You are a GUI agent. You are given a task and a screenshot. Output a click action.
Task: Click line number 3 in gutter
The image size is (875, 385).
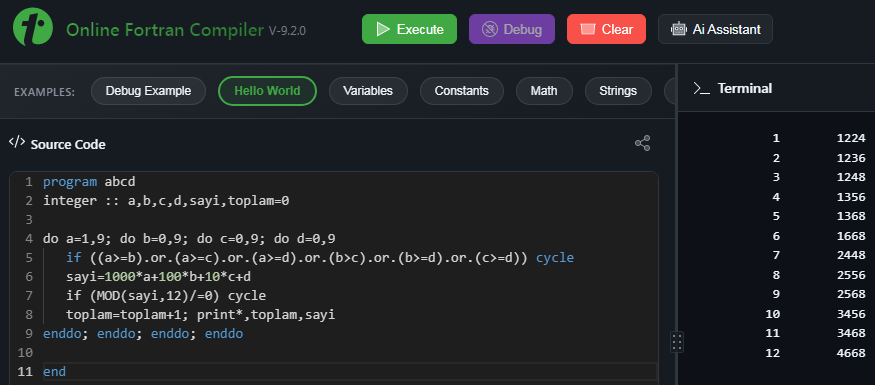point(29,220)
